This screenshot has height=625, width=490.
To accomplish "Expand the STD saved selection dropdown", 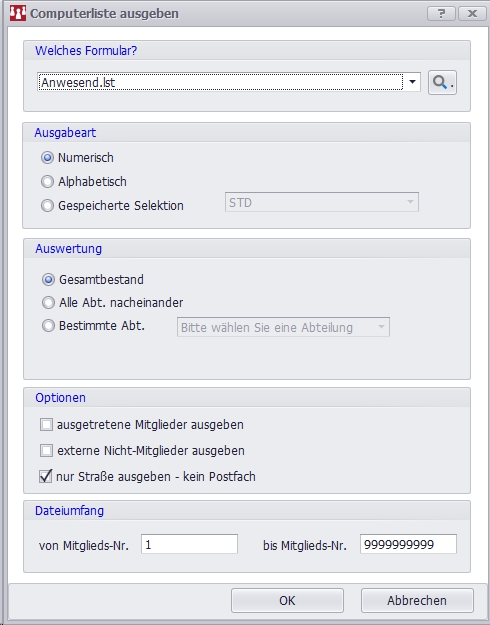I will [x=410, y=202].
